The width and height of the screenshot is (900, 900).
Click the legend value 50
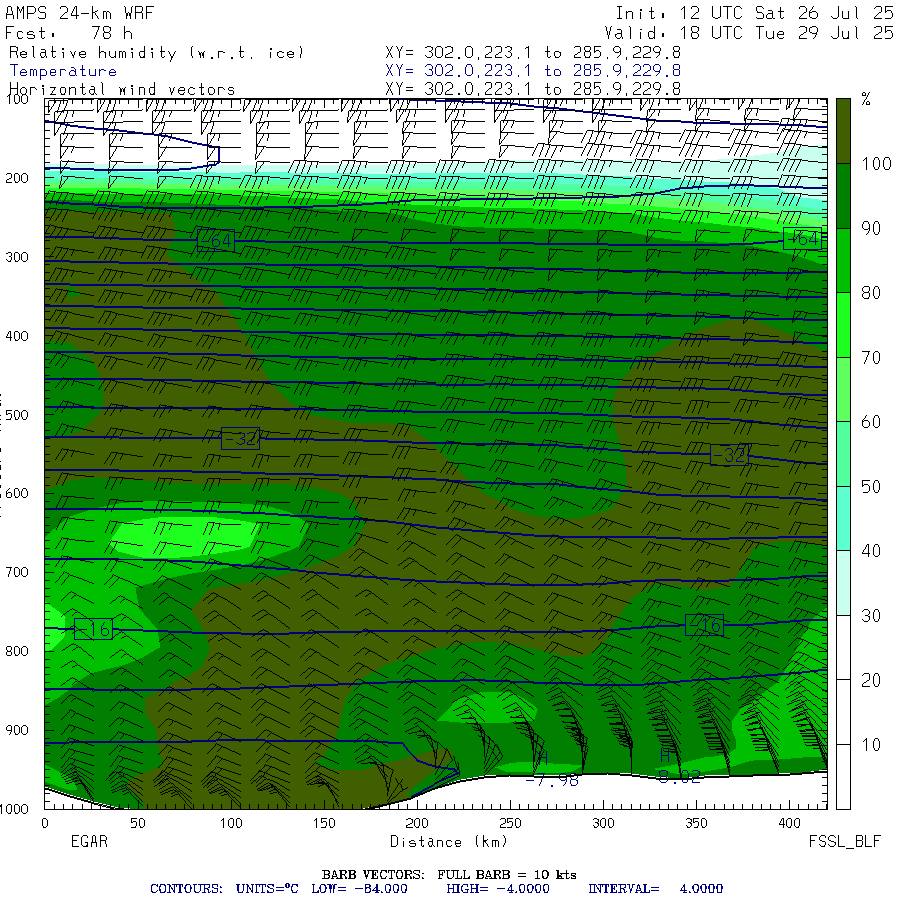tap(871, 487)
